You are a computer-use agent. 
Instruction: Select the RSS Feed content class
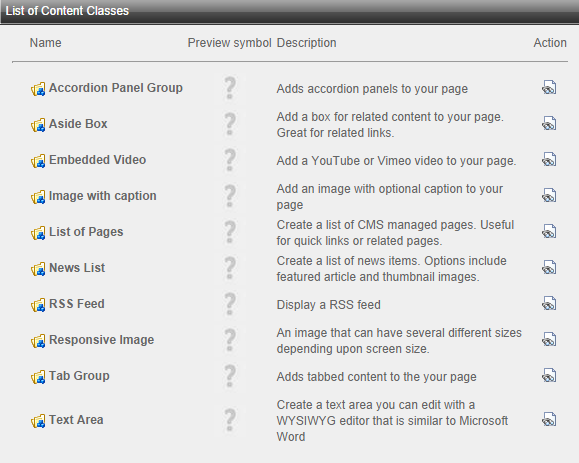tap(77, 304)
